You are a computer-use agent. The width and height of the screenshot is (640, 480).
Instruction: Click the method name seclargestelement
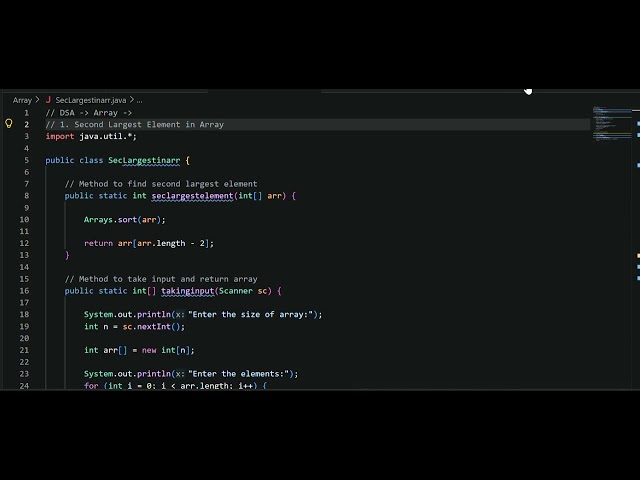[192, 196]
